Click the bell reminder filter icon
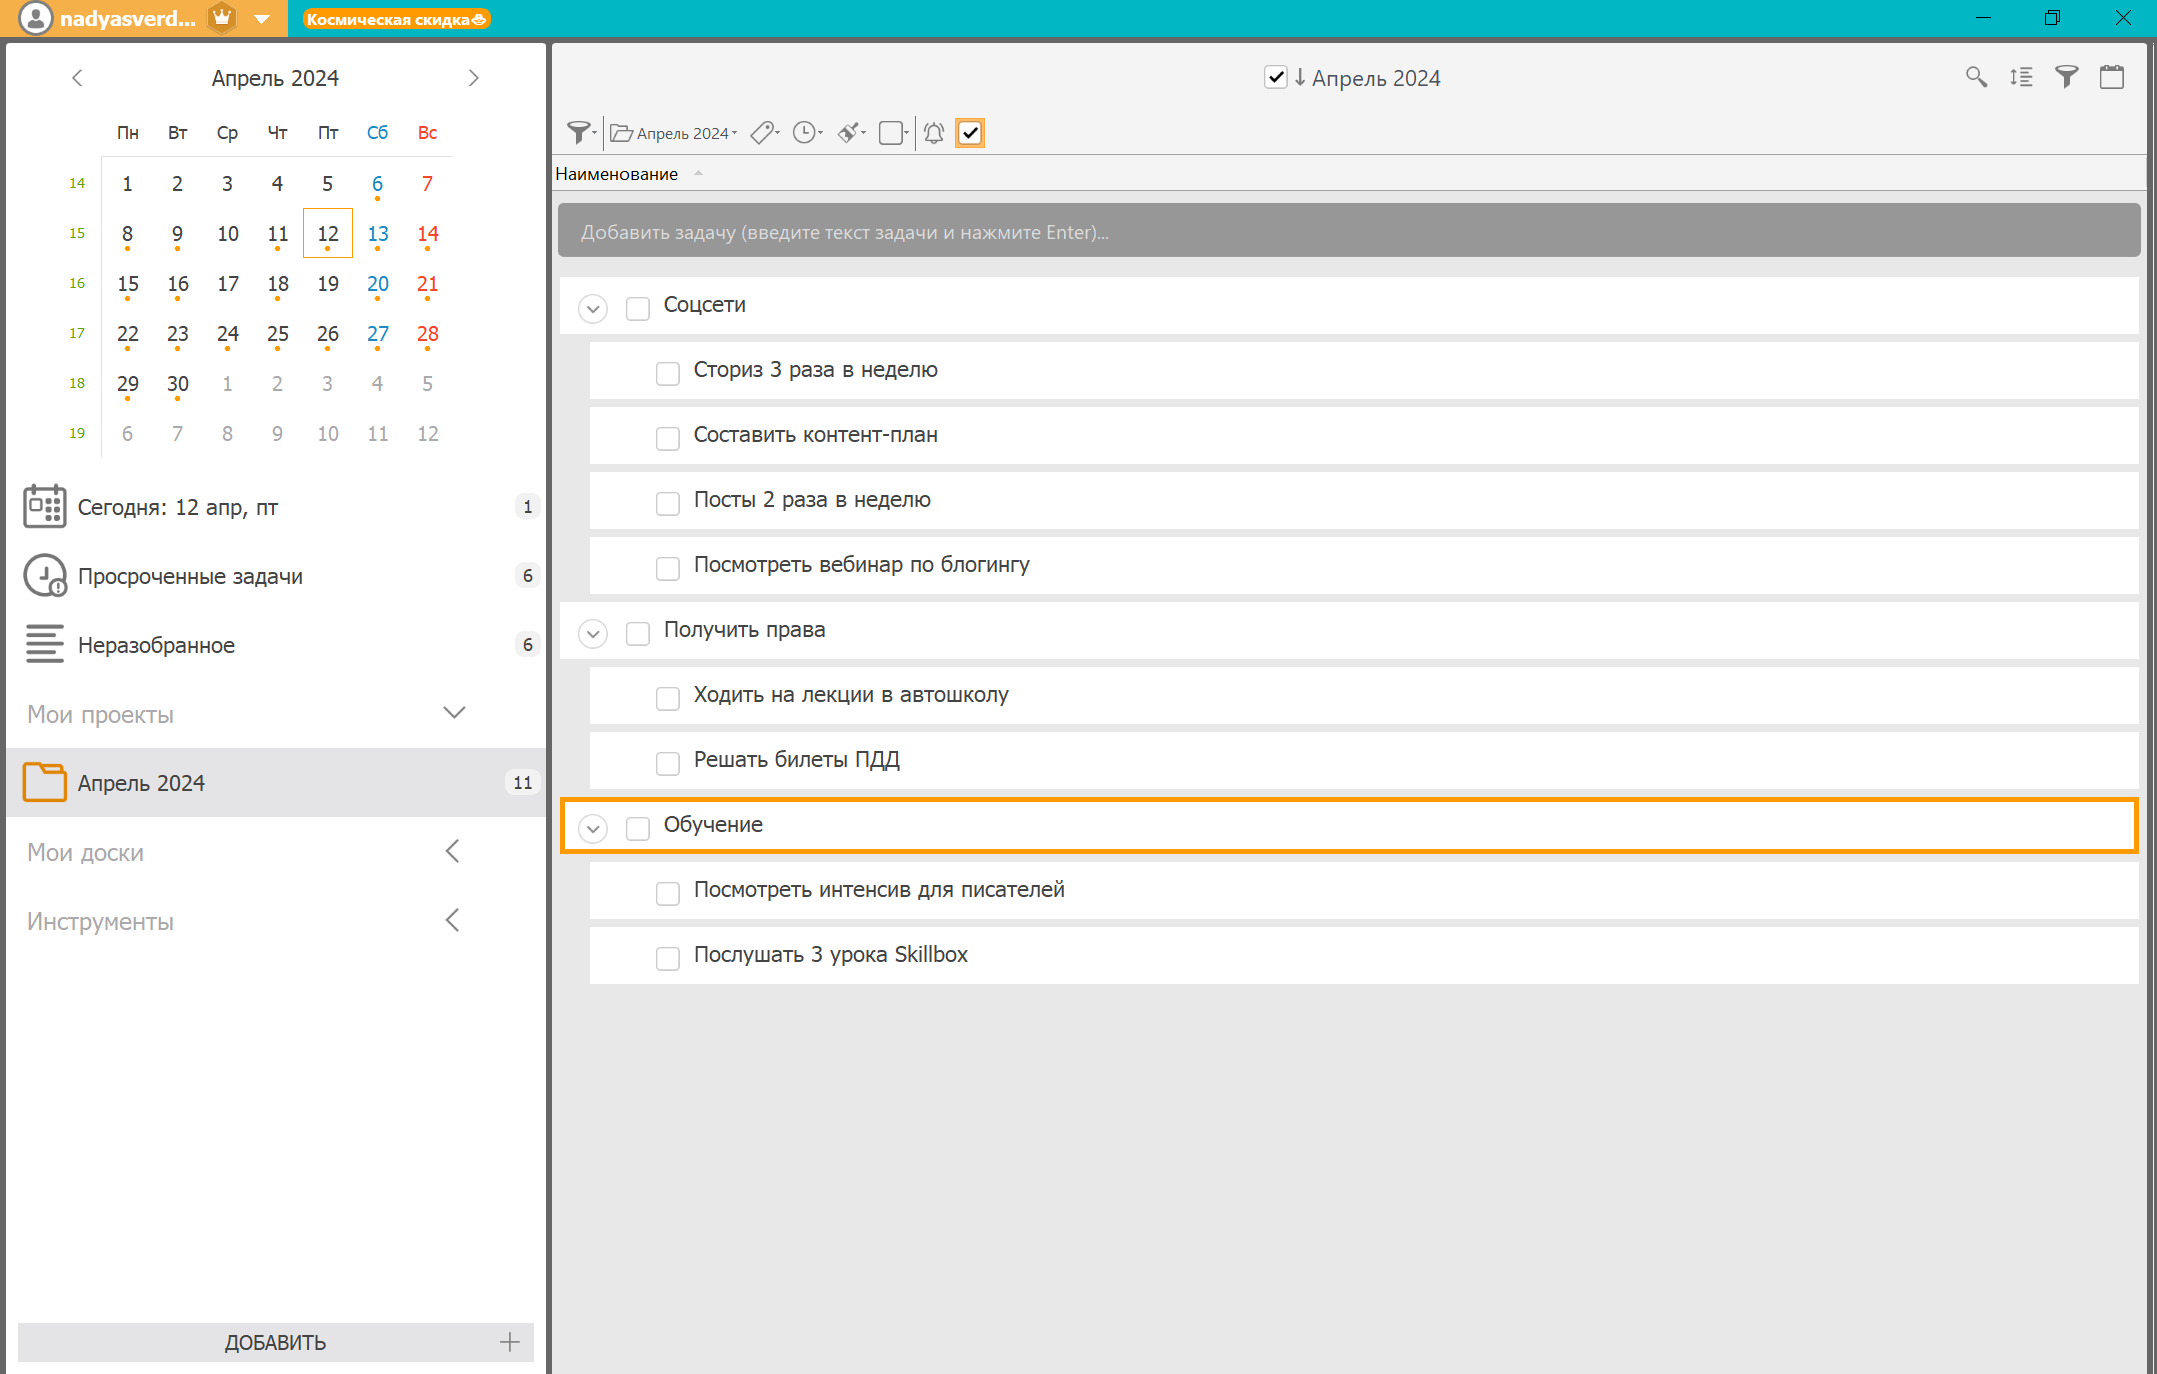The width and height of the screenshot is (2157, 1374). coord(934,133)
